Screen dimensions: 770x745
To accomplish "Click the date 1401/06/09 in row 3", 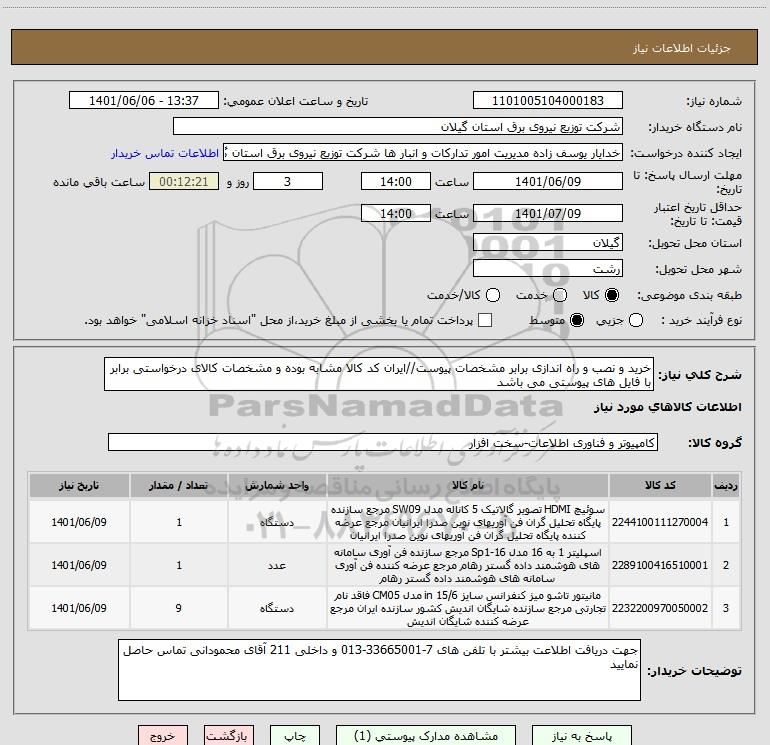I will coord(79,608).
